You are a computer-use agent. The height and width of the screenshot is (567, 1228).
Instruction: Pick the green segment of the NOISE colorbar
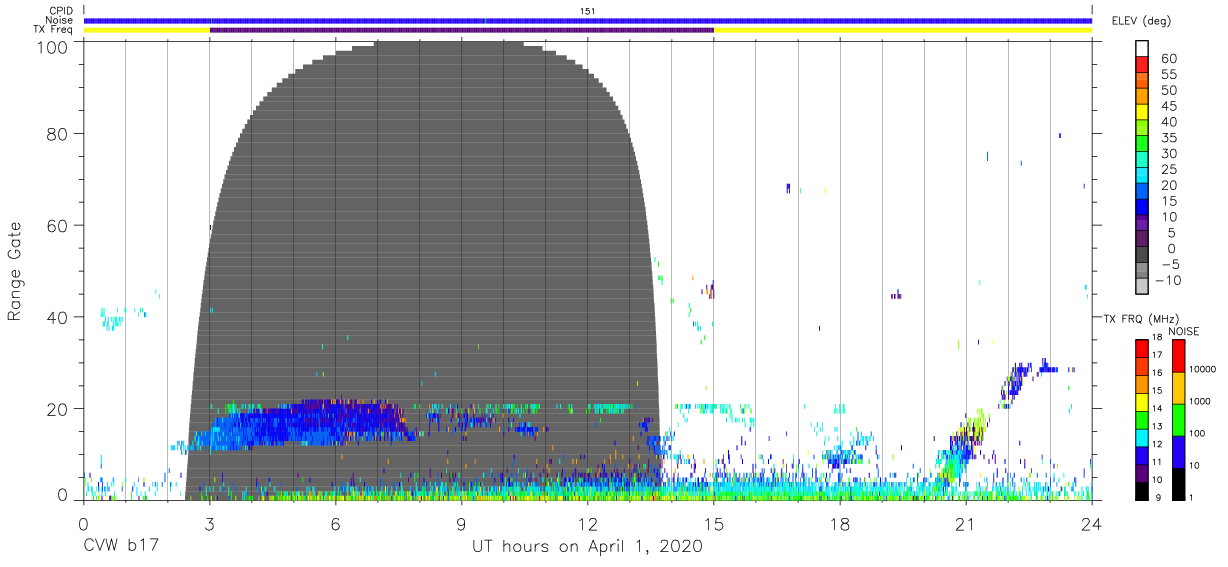tap(1178, 419)
